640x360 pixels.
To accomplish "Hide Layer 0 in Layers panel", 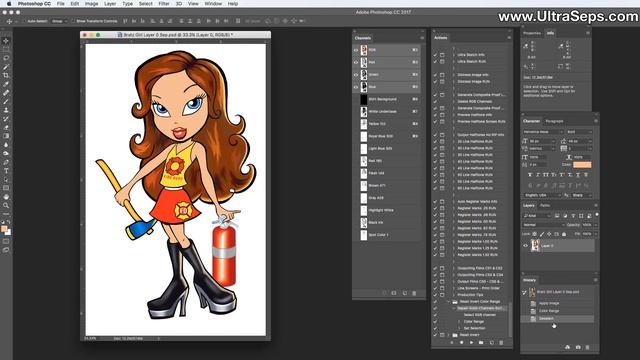I will click(526, 246).
